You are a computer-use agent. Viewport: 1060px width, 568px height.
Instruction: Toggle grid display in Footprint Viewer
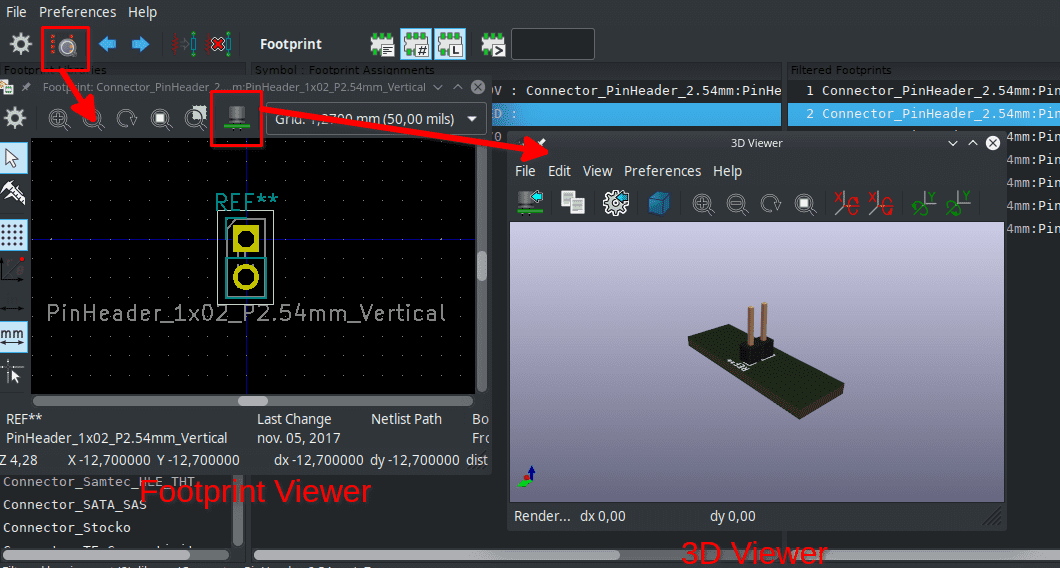(13, 235)
